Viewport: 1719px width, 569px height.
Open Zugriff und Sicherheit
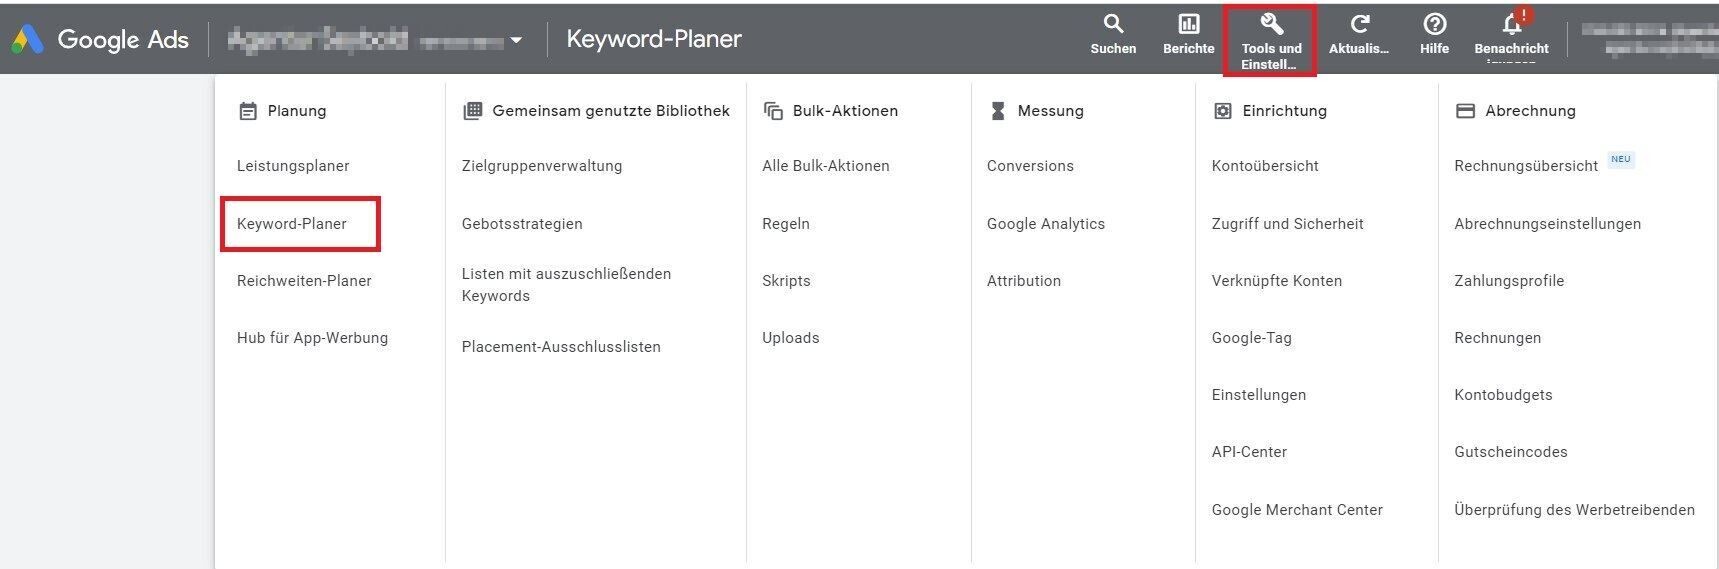pos(1288,224)
